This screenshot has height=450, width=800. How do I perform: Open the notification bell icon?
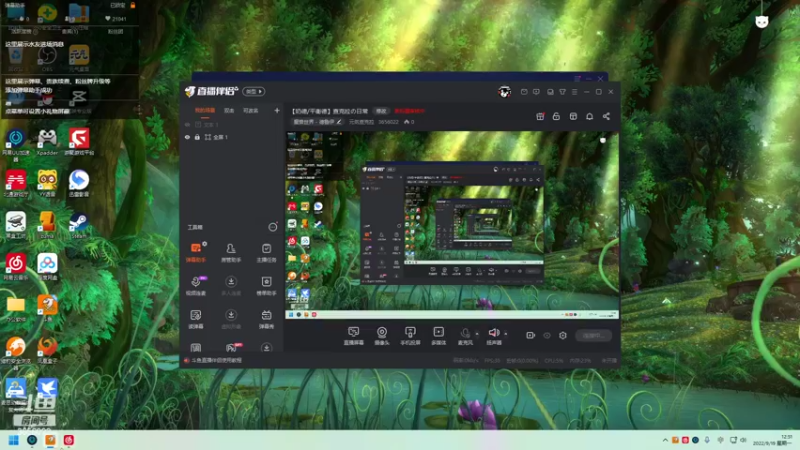tap(589, 116)
